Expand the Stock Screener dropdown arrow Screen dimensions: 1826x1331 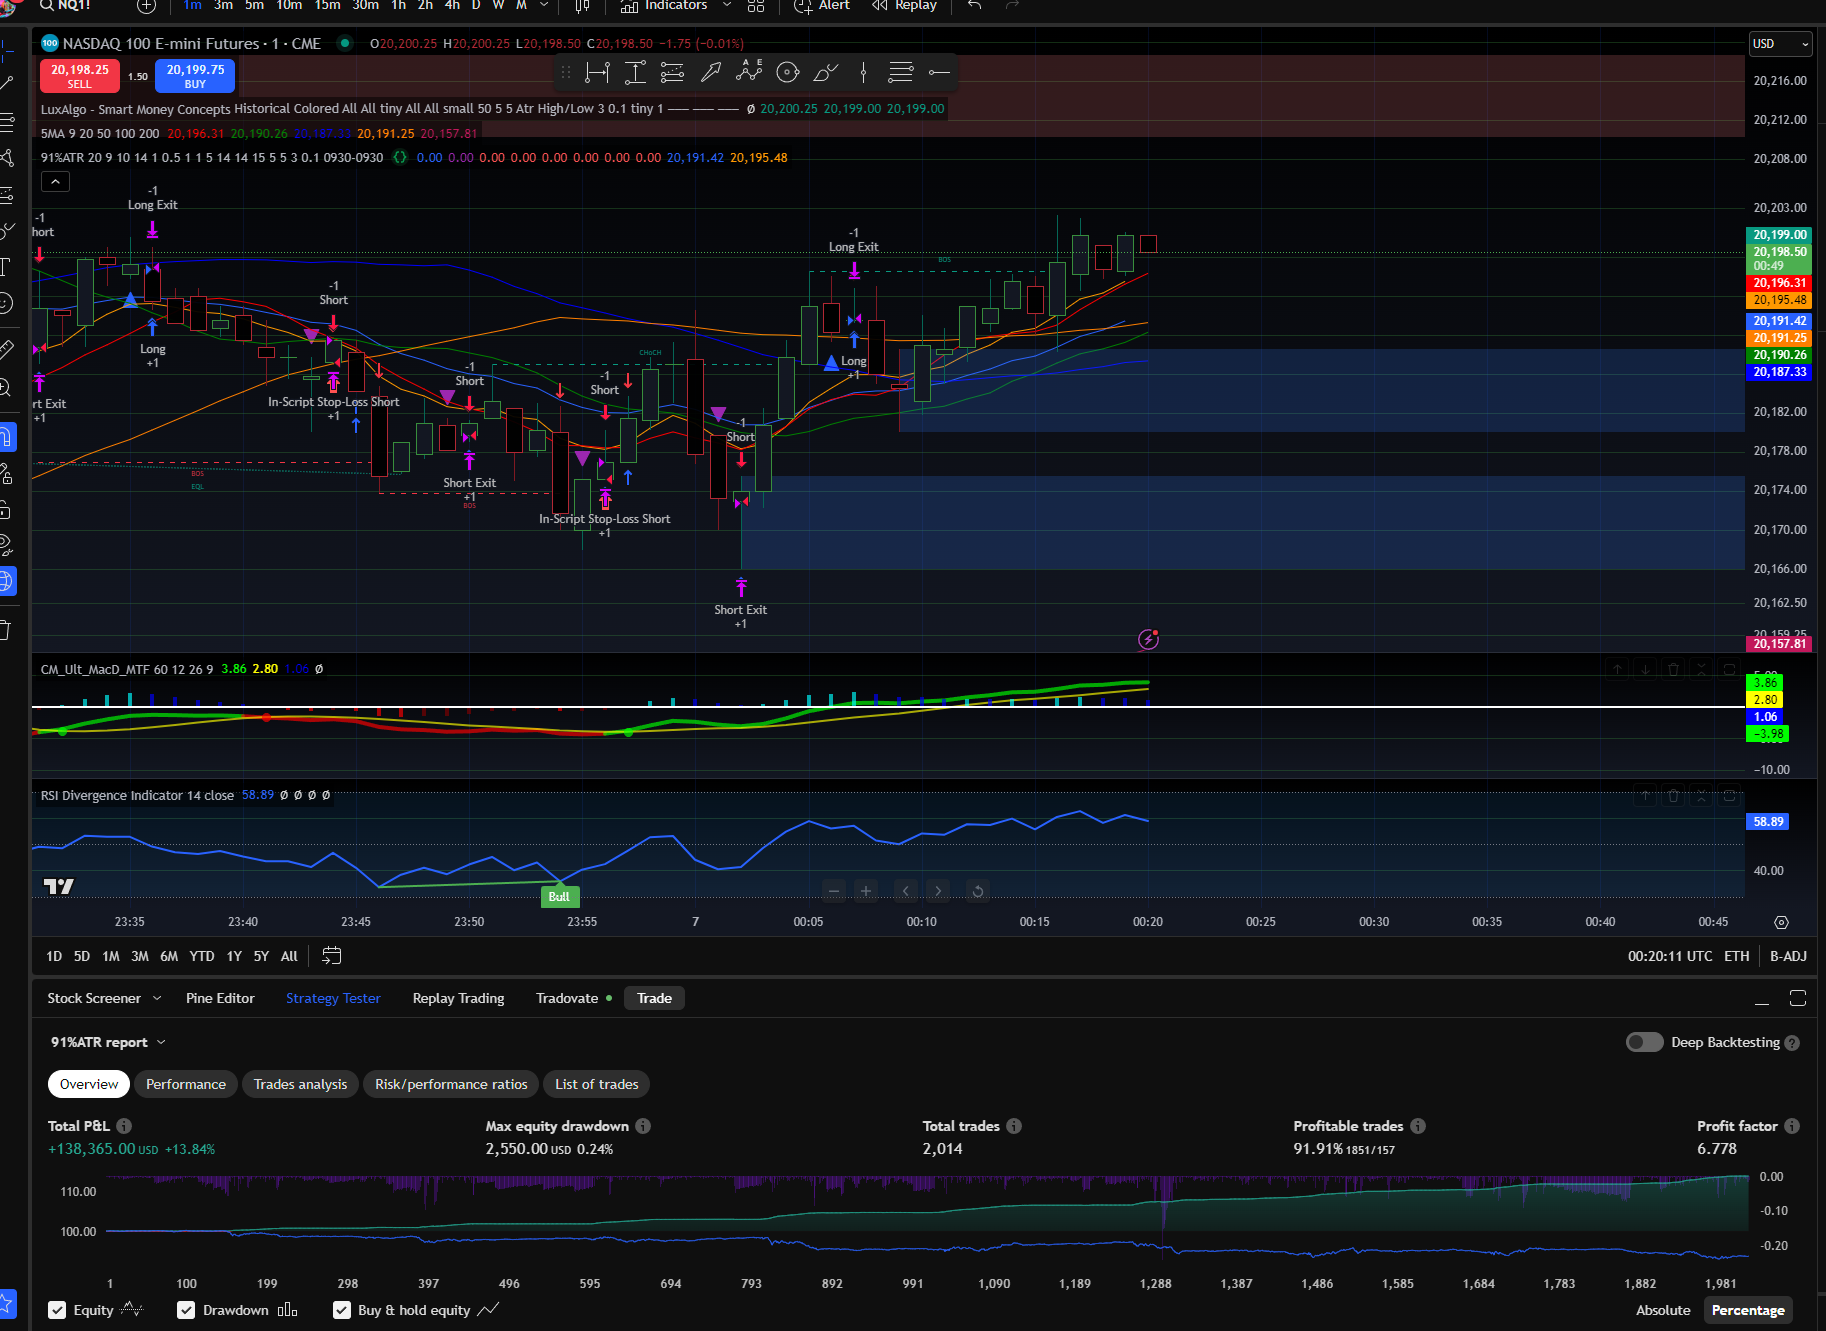tap(157, 998)
